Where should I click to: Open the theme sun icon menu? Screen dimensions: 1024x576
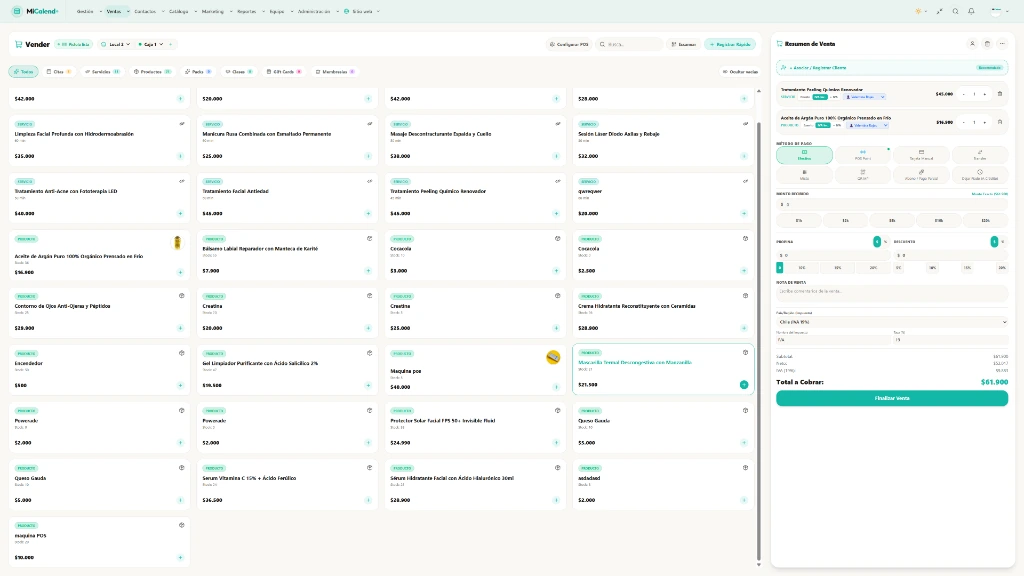click(921, 11)
